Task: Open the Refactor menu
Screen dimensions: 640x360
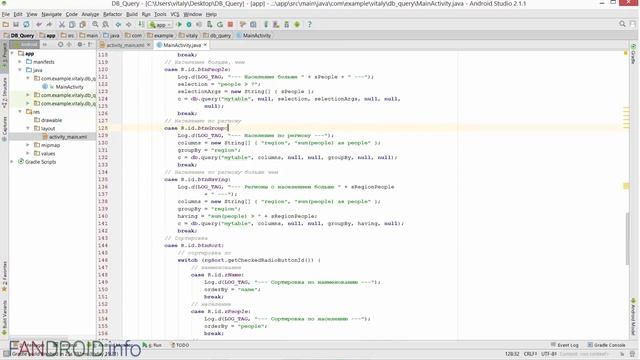Action: pyautogui.click(x=112, y=14)
